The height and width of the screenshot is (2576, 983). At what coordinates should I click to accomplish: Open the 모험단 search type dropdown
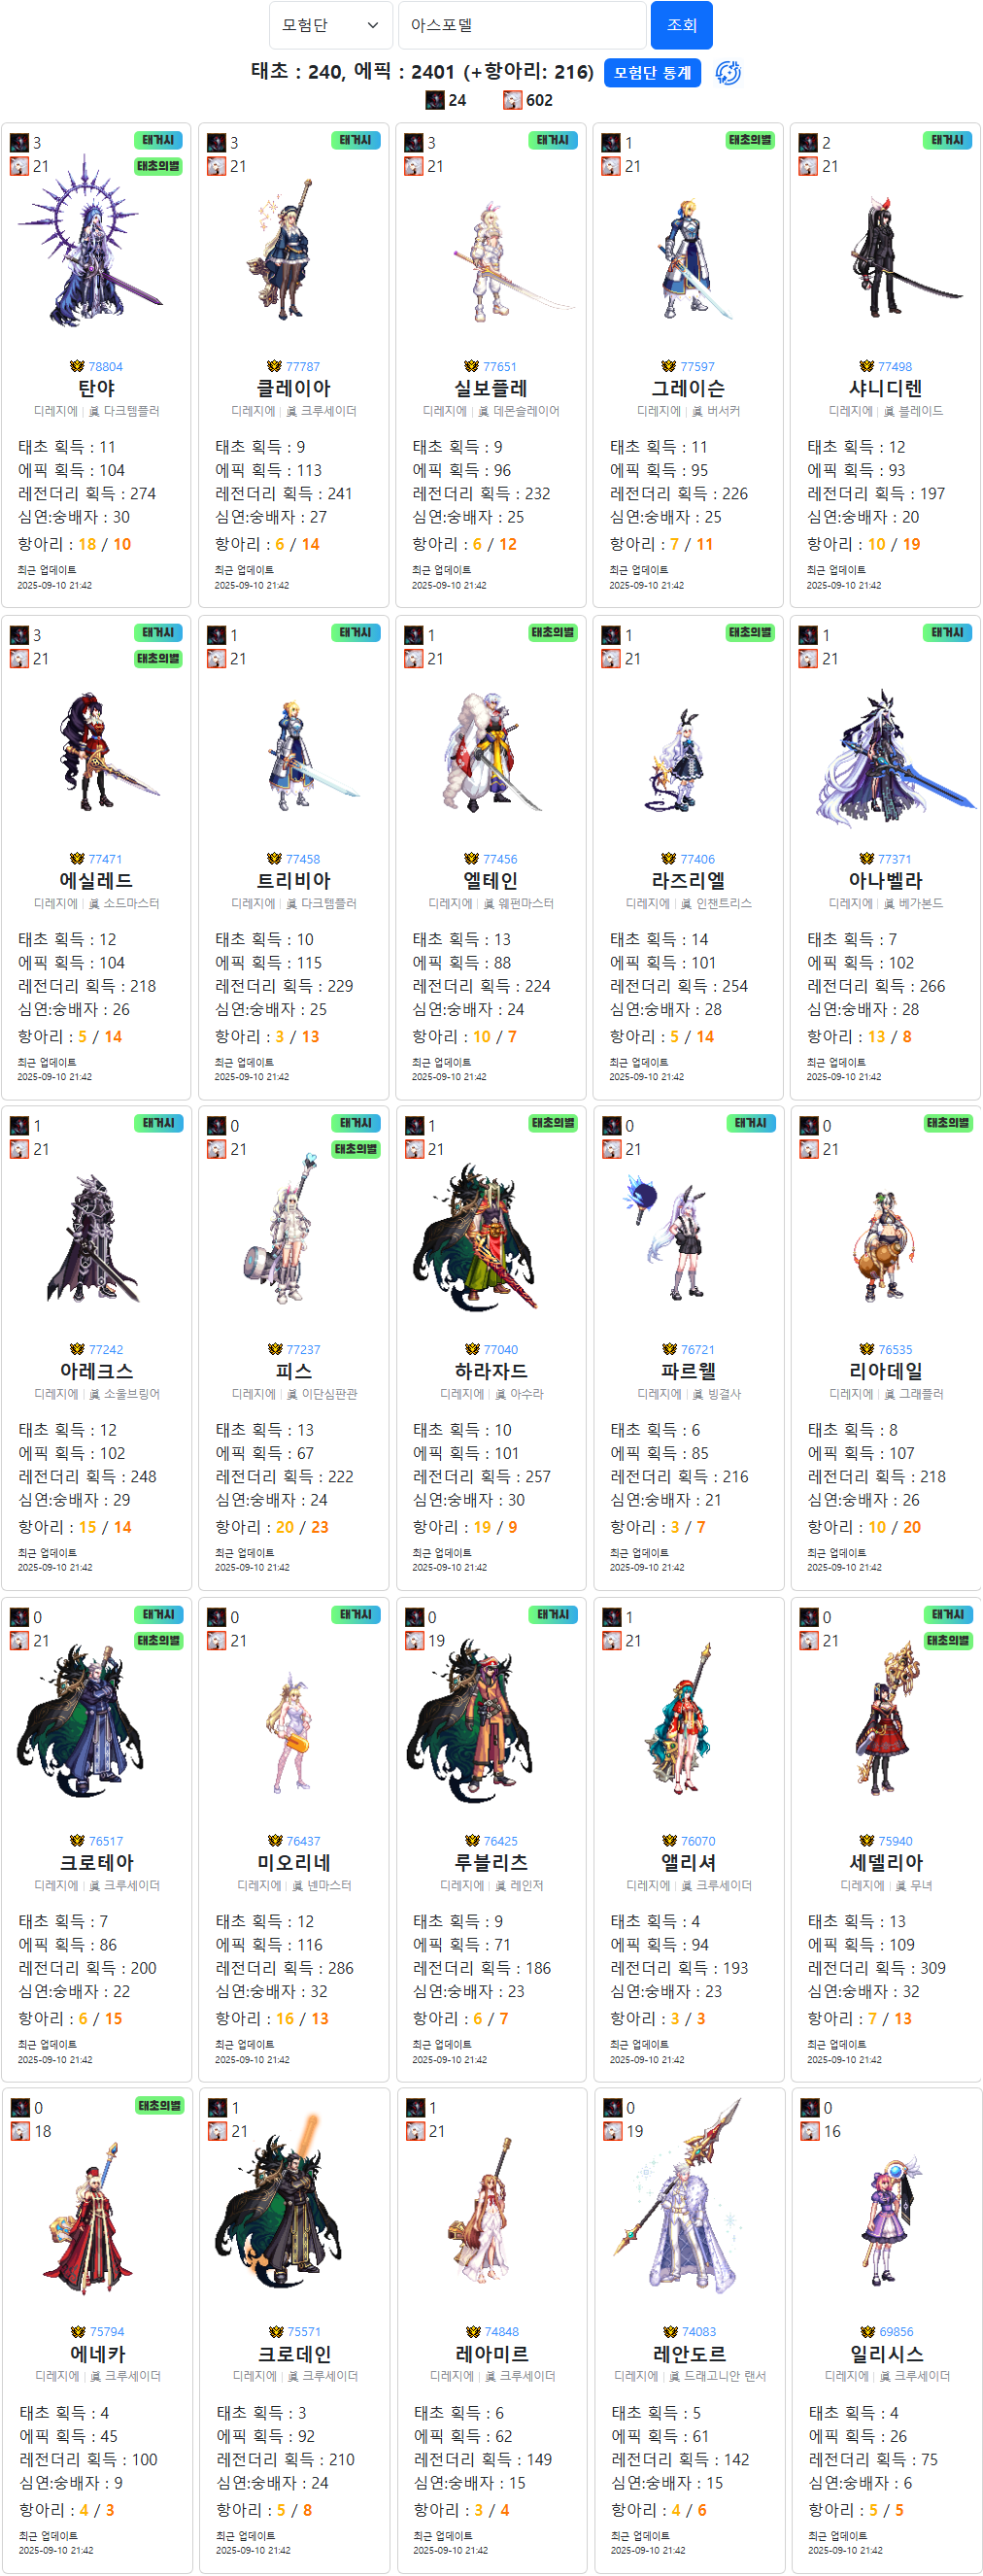click(330, 25)
